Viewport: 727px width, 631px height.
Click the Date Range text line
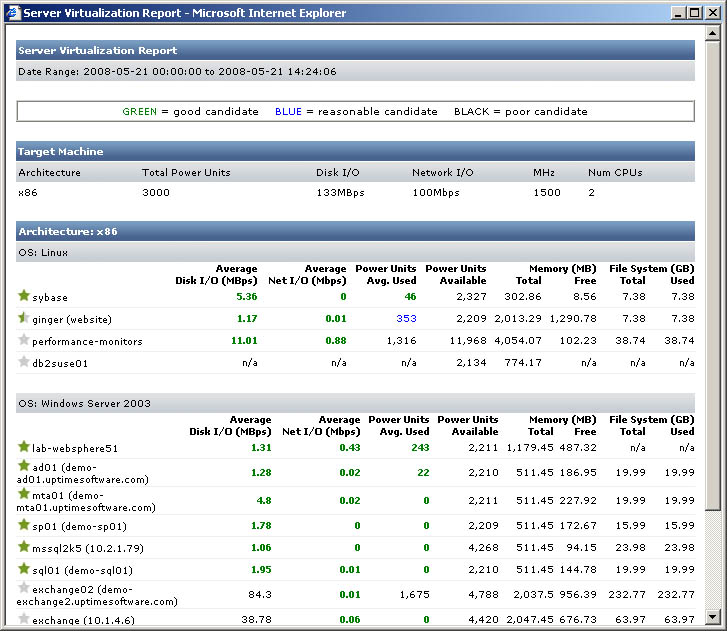177,72
